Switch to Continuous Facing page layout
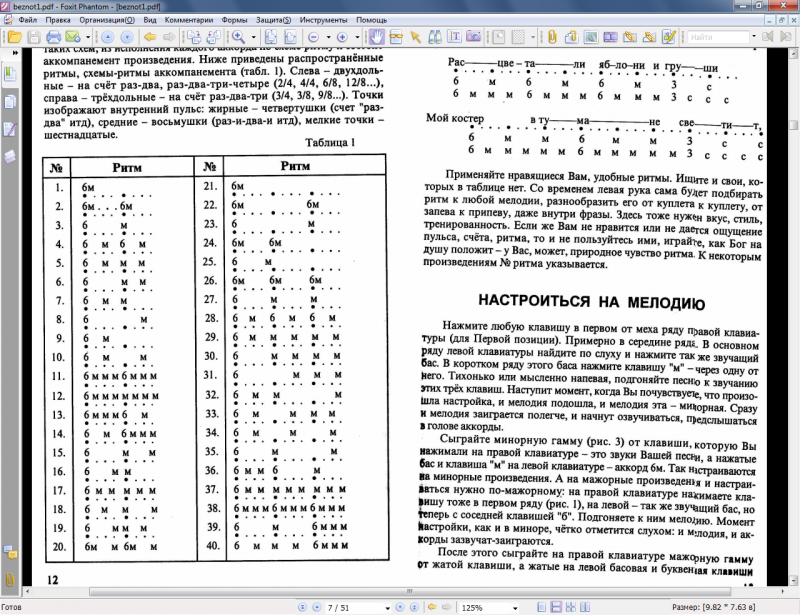Viewport: 800px width, 615px height. coord(570,607)
